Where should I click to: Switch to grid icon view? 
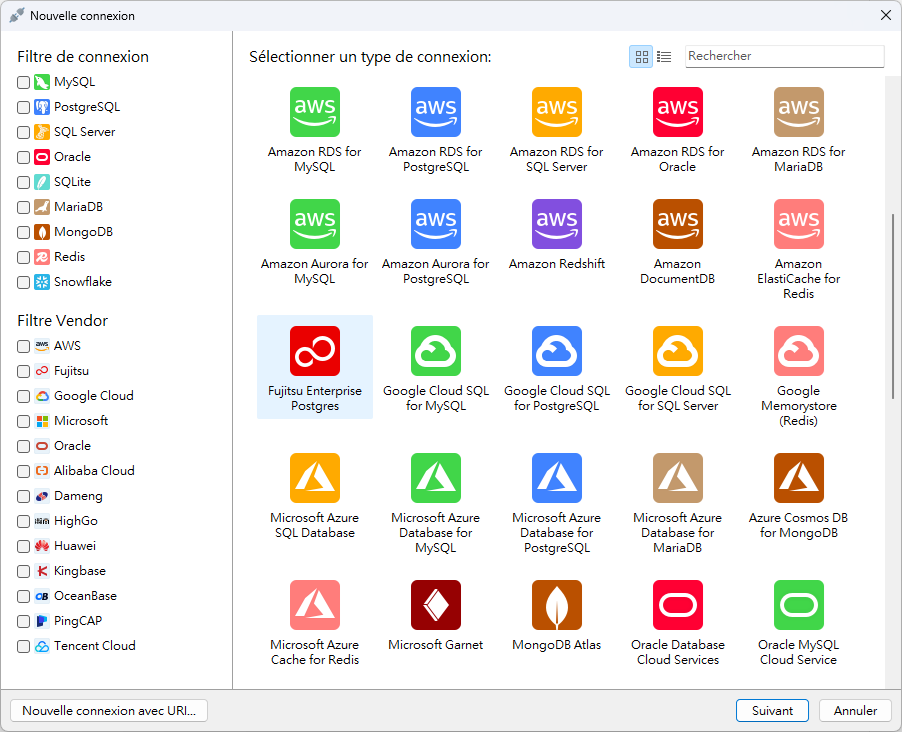click(641, 57)
